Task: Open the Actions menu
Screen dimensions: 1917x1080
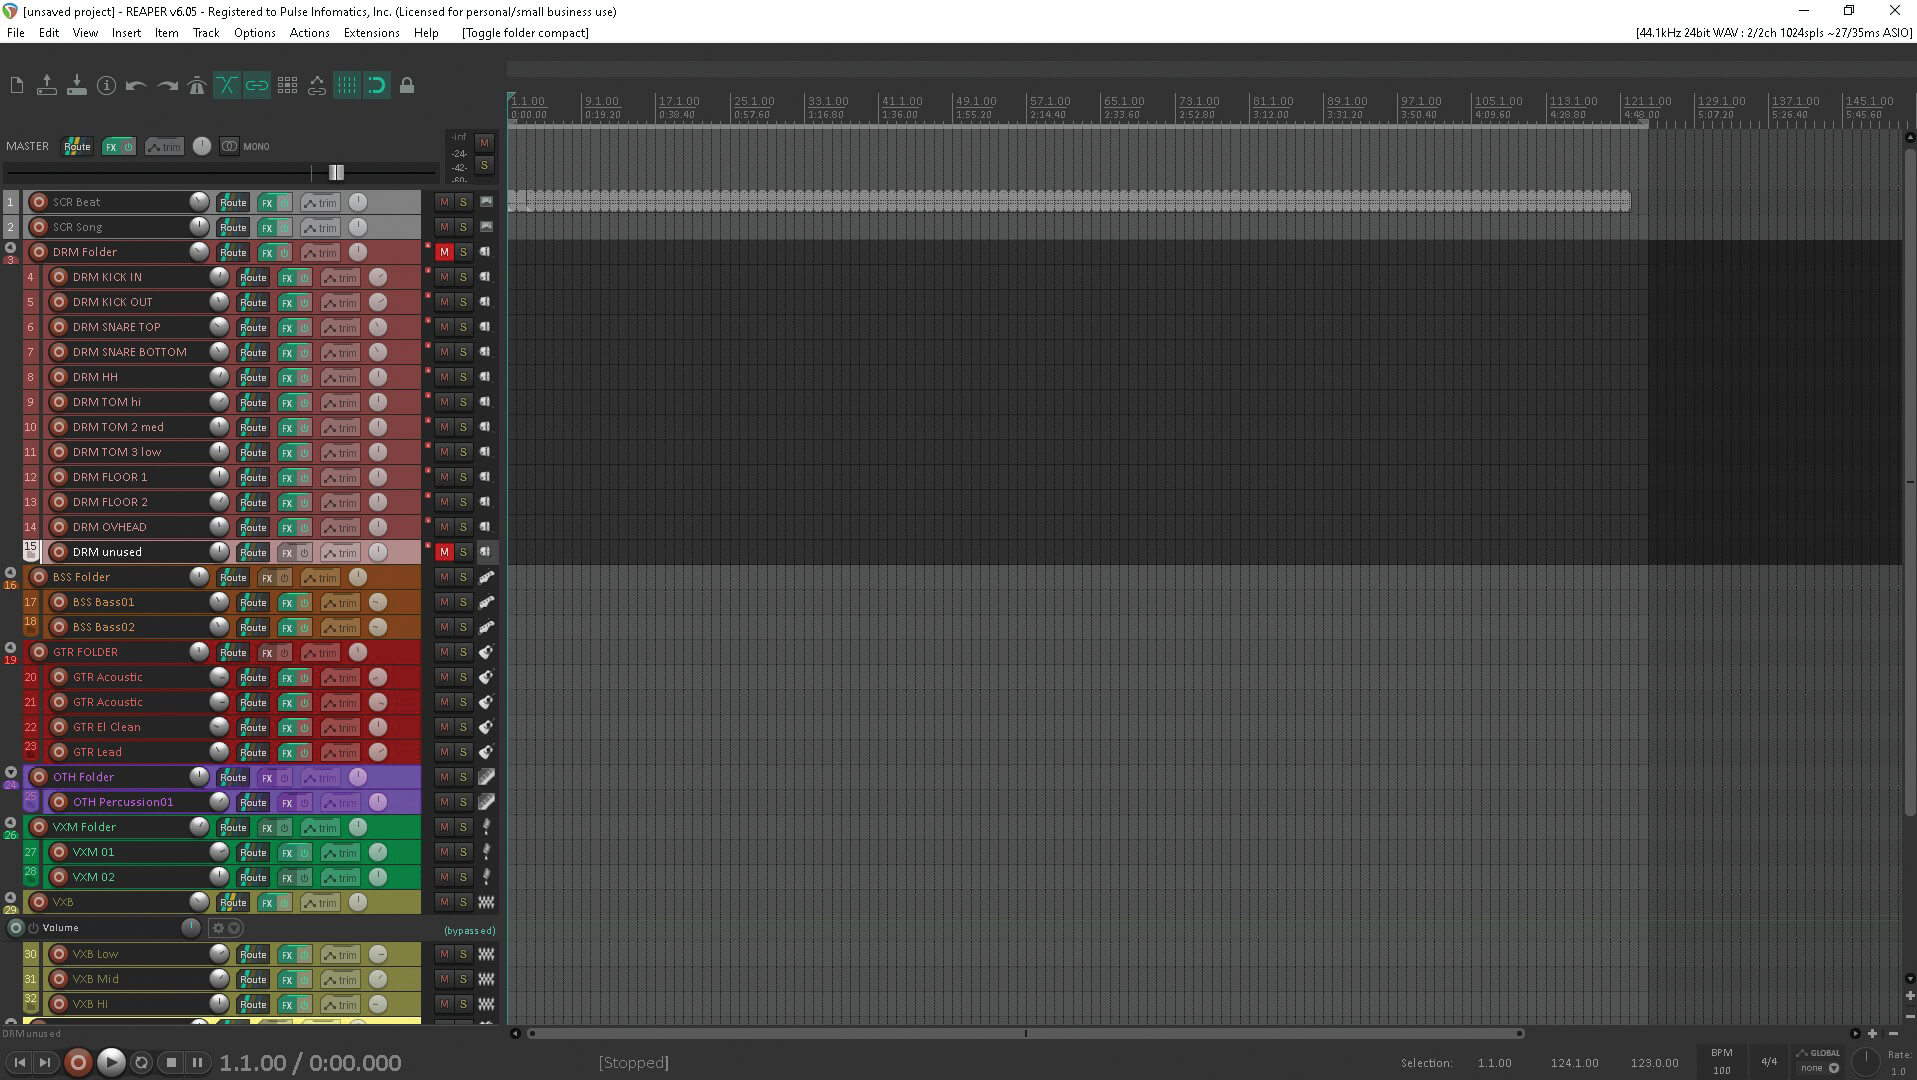Action: click(308, 32)
